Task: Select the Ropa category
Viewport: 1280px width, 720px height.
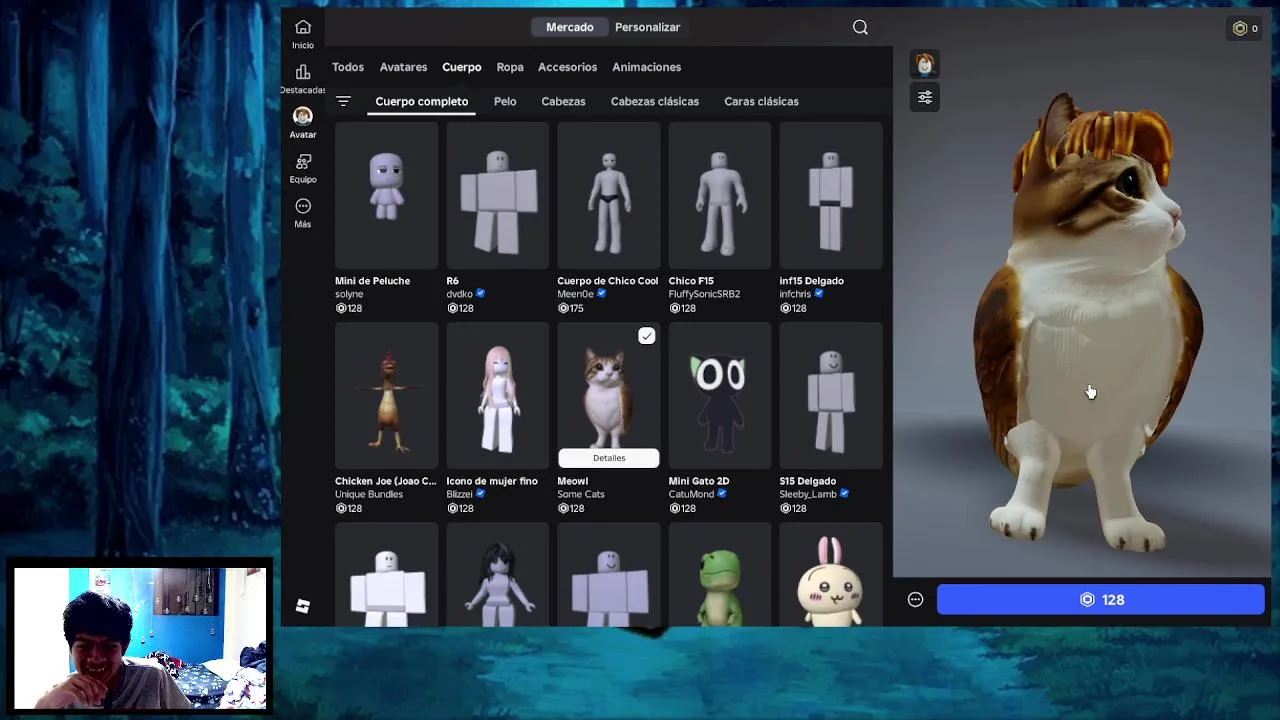Action: pyautogui.click(x=510, y=67)
